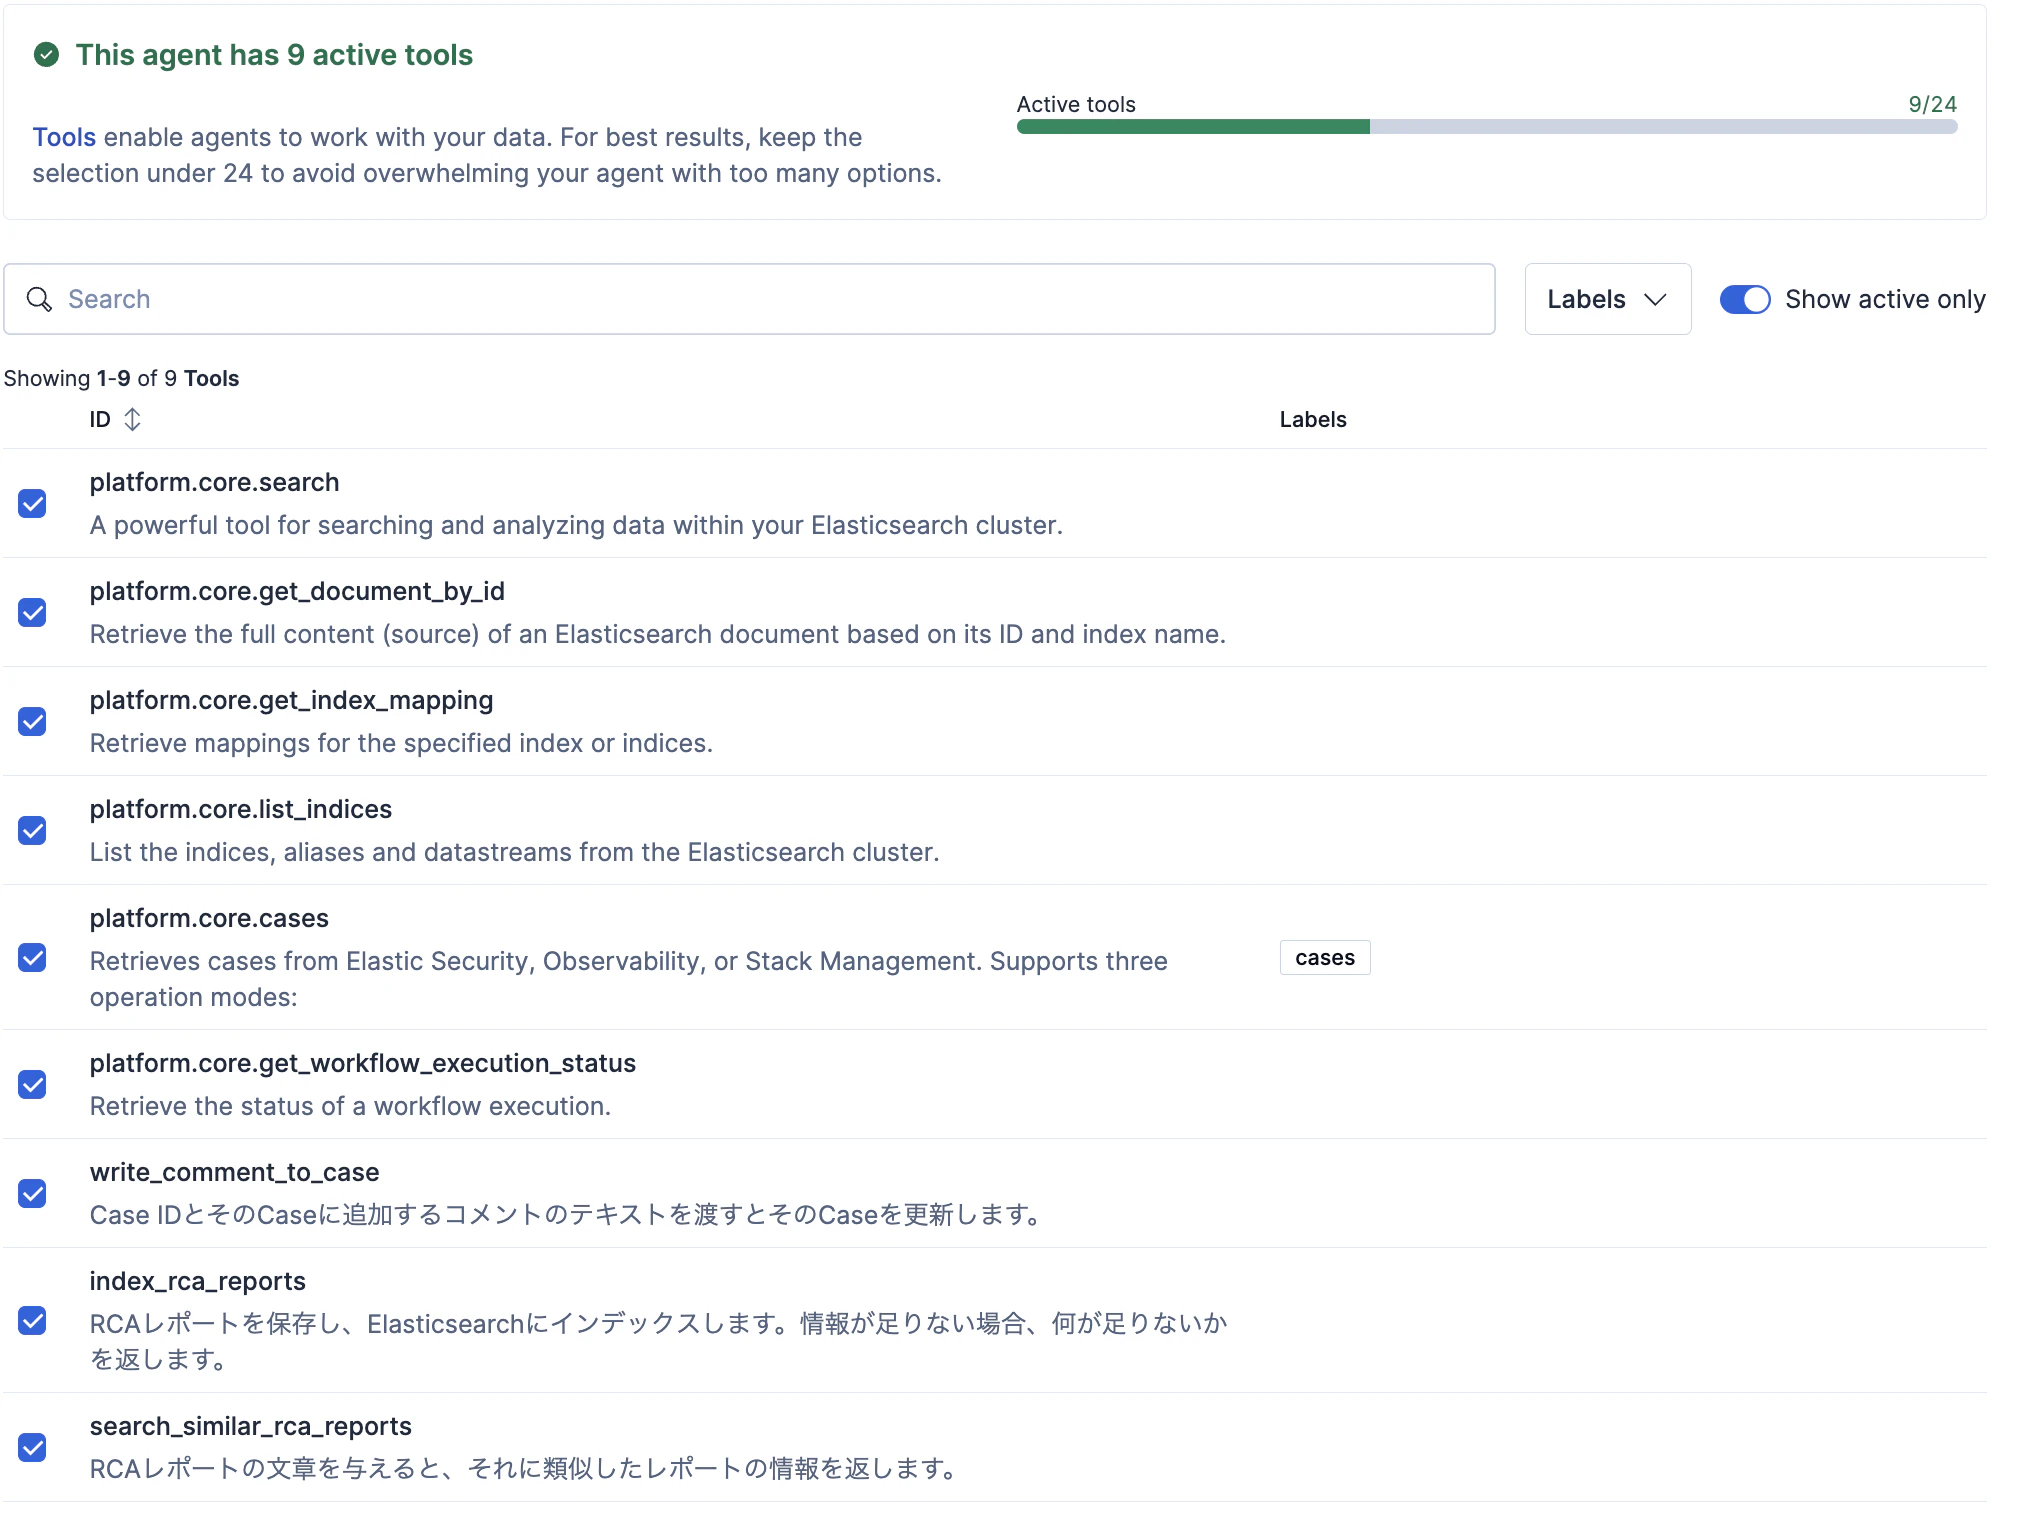This screenshot has width=2026, height=1540.
Task: Uncheck index_rca_reports checkbox
Action: tap(32, 1320)
